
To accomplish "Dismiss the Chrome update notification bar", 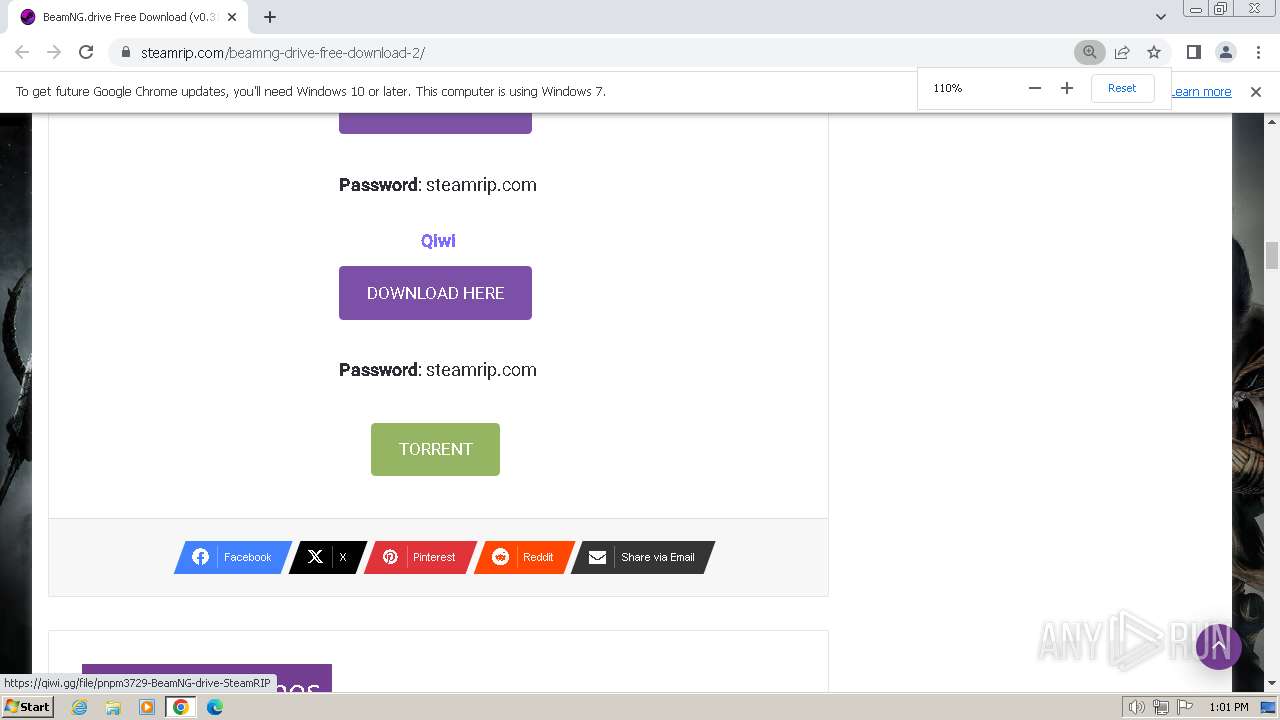I will point(1256,91).
